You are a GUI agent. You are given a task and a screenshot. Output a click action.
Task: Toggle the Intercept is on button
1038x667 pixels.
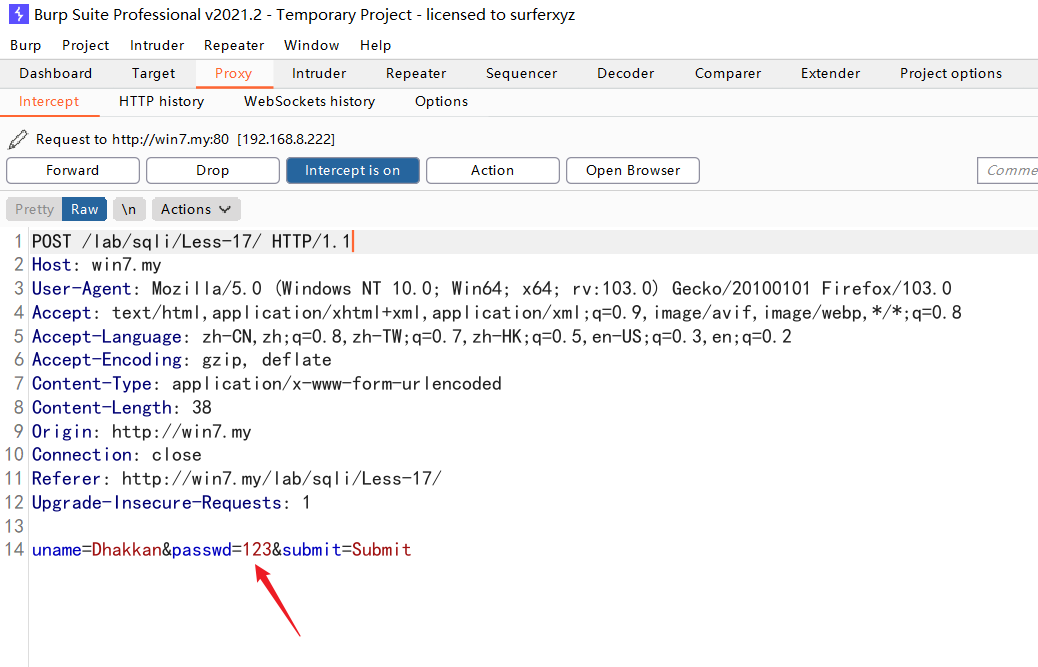(352, 170)
